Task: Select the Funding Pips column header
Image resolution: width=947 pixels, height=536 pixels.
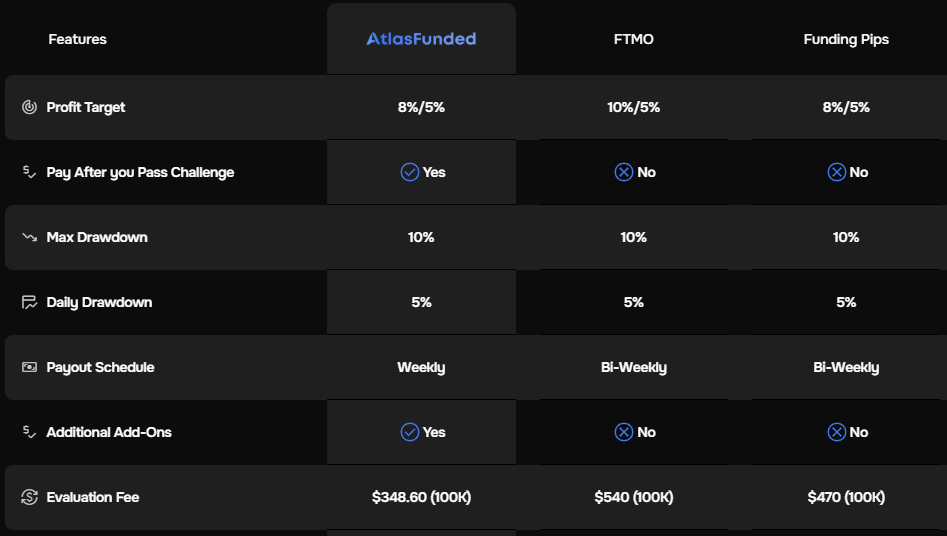Action: pyautogui.click(x=846, y=39)
